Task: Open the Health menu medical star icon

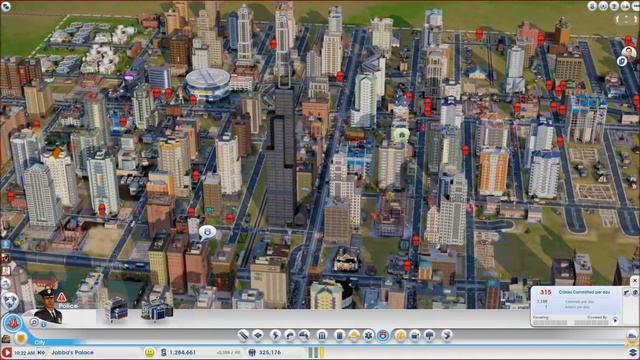Action: coord(368,336)
